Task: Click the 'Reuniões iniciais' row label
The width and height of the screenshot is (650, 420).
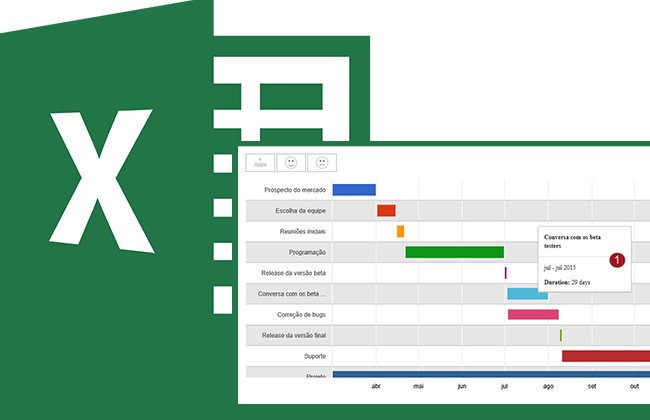Action: (x=303, y=231)
